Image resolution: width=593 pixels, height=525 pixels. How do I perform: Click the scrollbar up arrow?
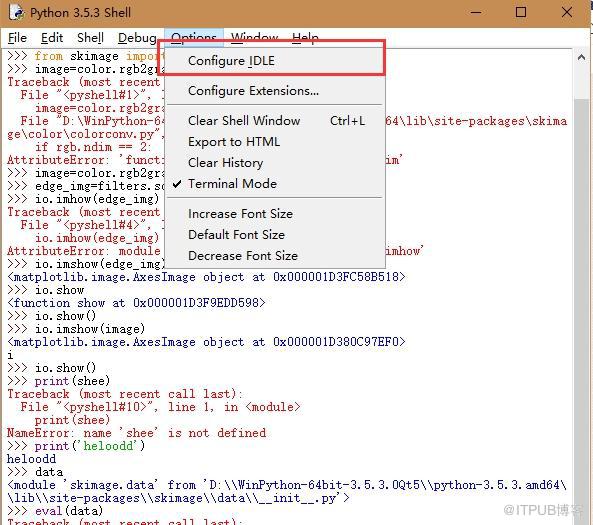pyautogui.click(x=582, y=57)
